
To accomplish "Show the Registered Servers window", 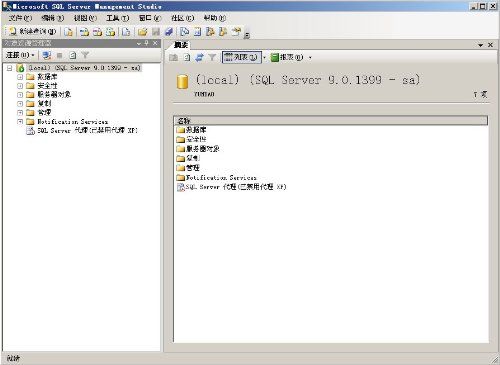I will point(184,32).
